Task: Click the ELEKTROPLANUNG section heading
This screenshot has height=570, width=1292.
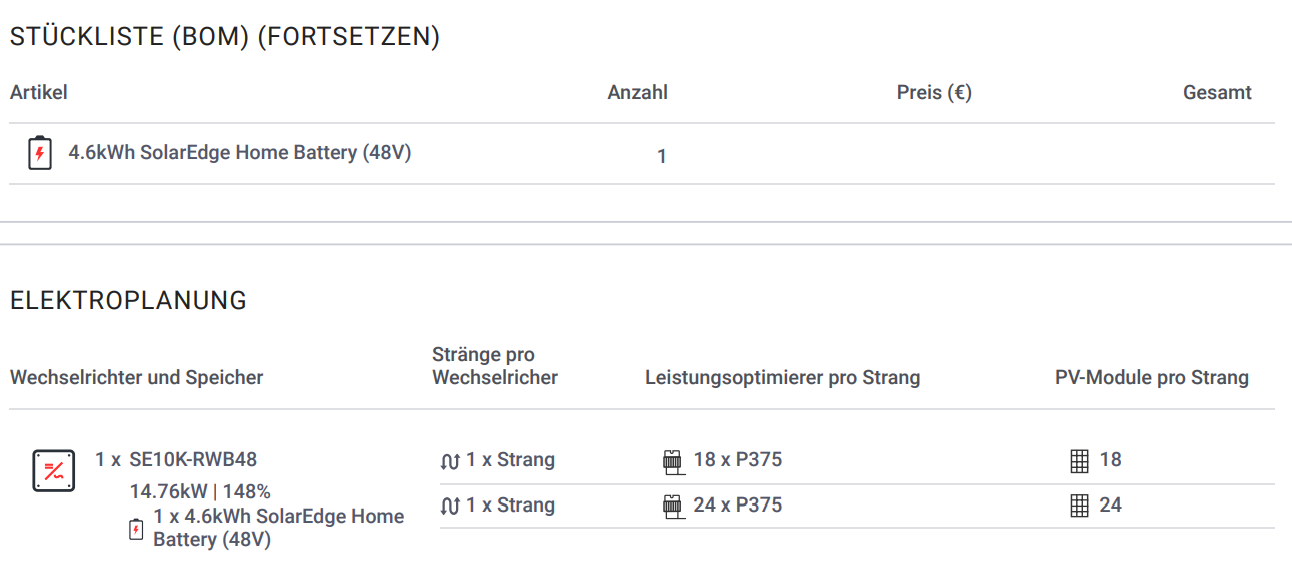Action: pos(128,300)
